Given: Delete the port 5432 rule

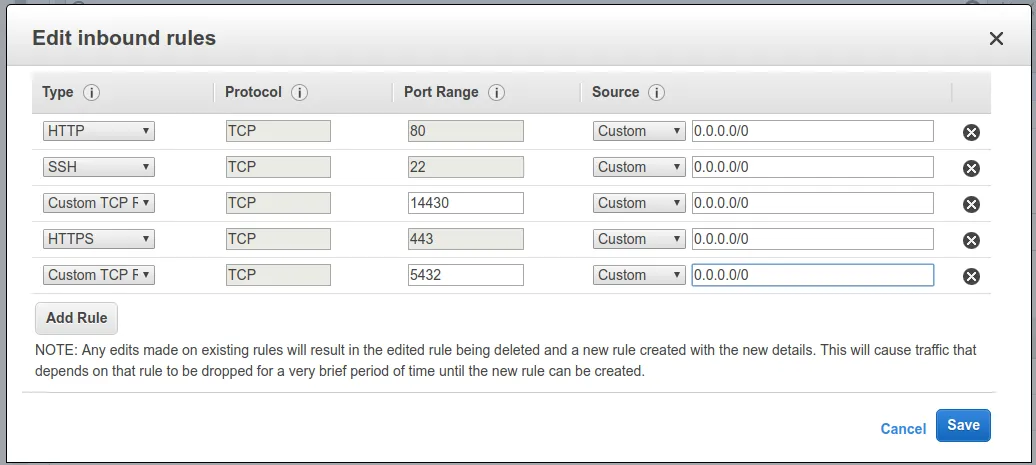Looking at the screenshot, I should click(x=970, y=276).
